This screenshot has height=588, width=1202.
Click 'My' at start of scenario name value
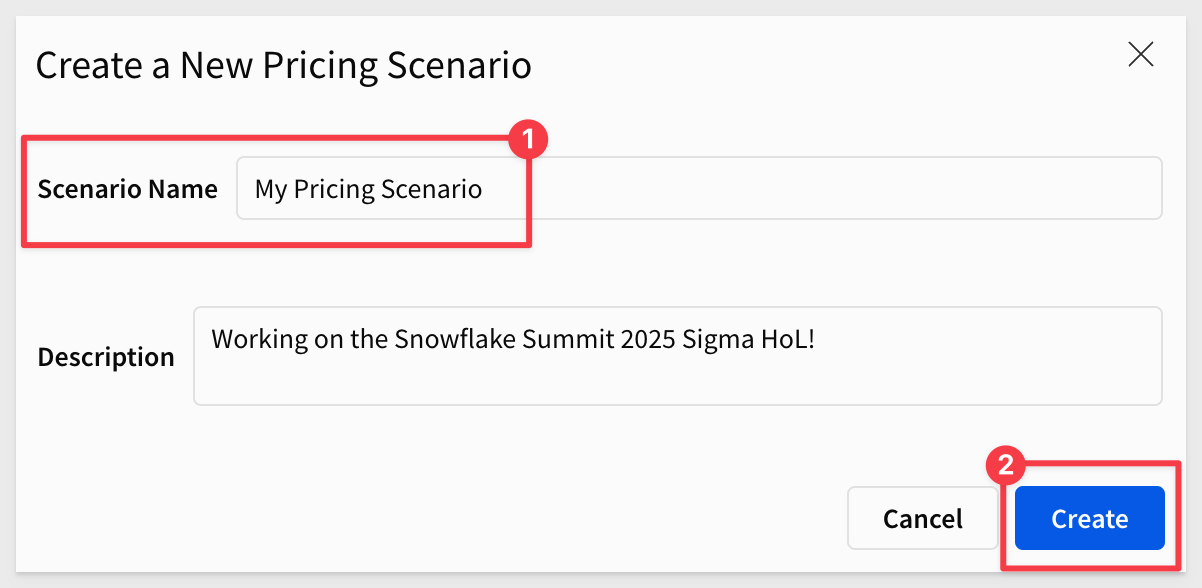[x=271, y=189]
